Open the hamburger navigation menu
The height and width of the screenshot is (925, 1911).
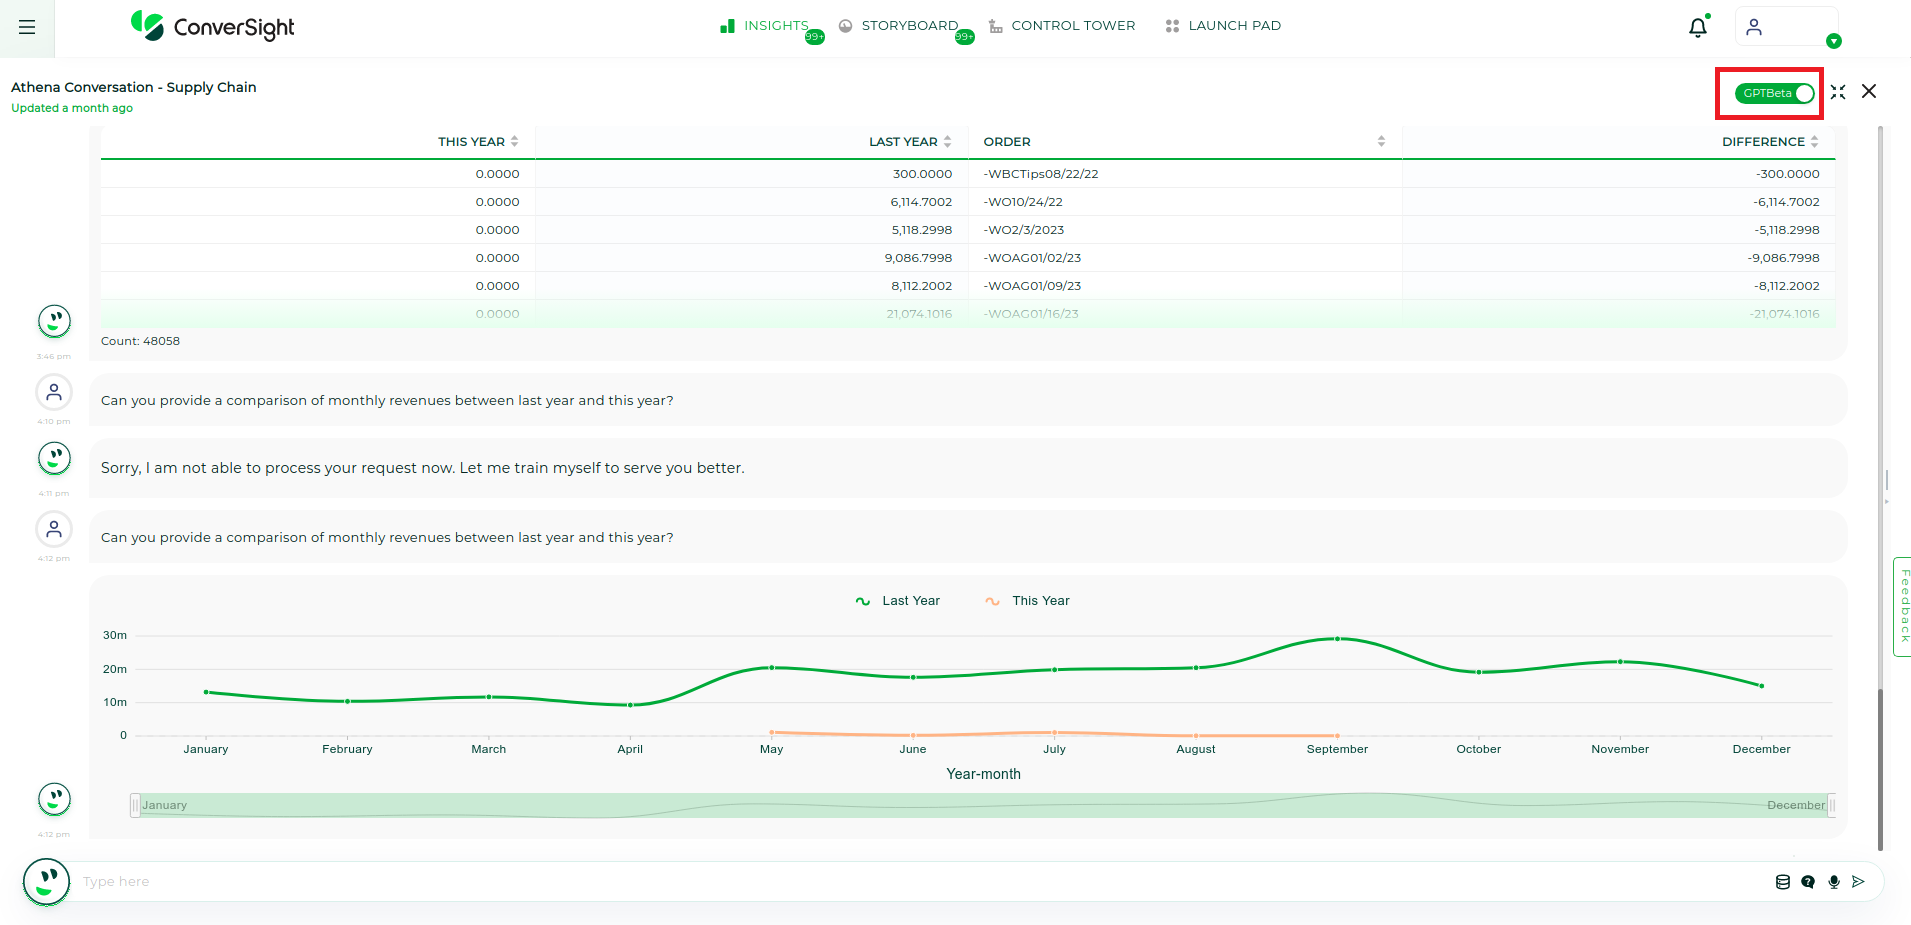click(27, 27)
